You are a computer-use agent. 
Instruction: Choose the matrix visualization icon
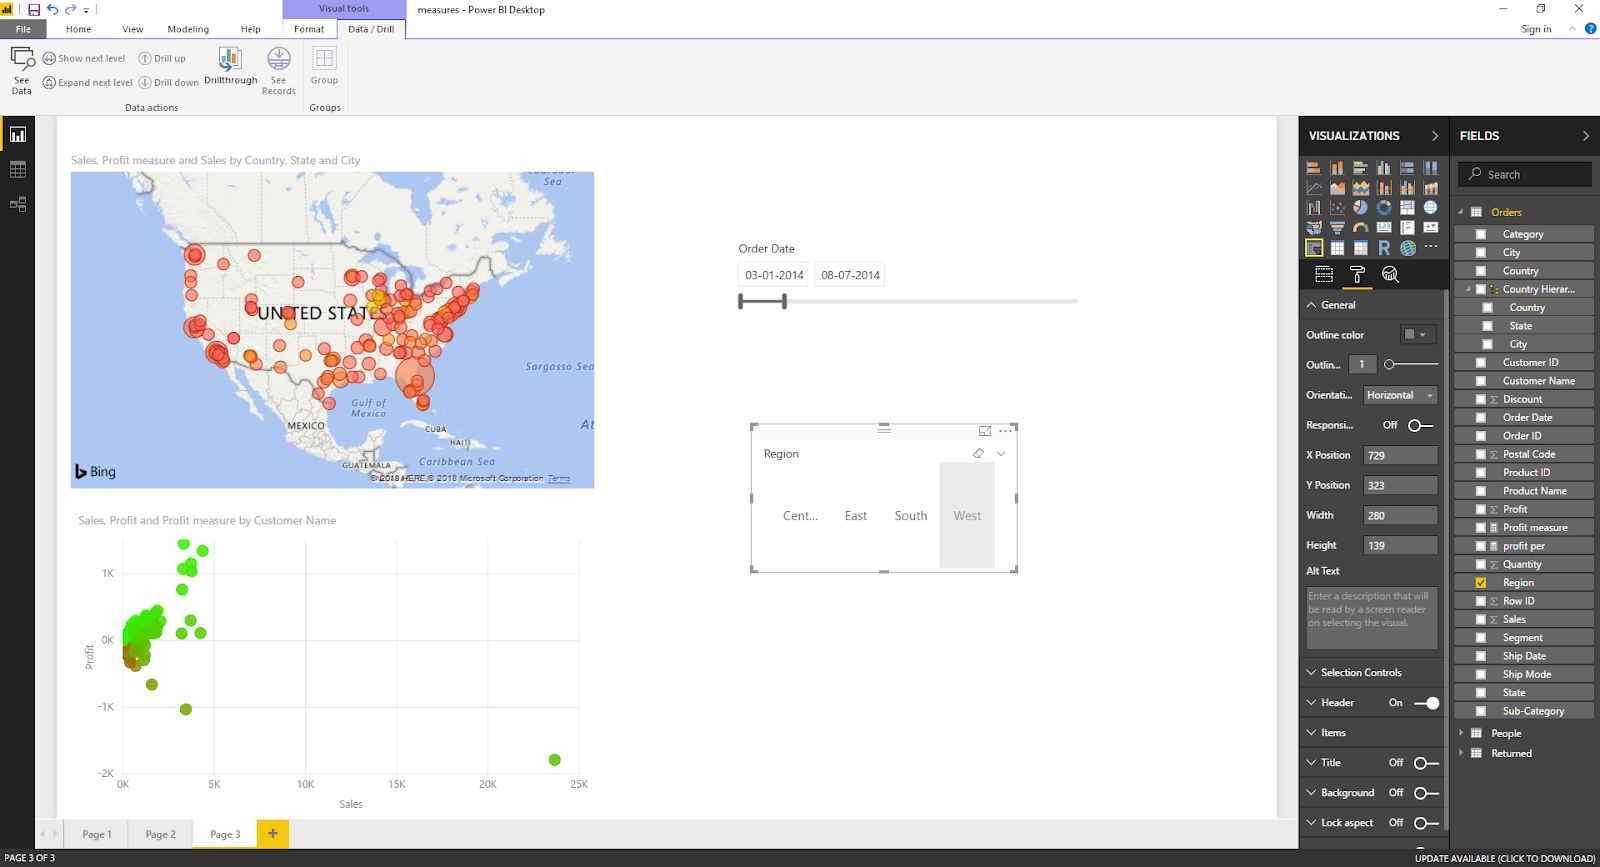click(x=1360, y=248)
